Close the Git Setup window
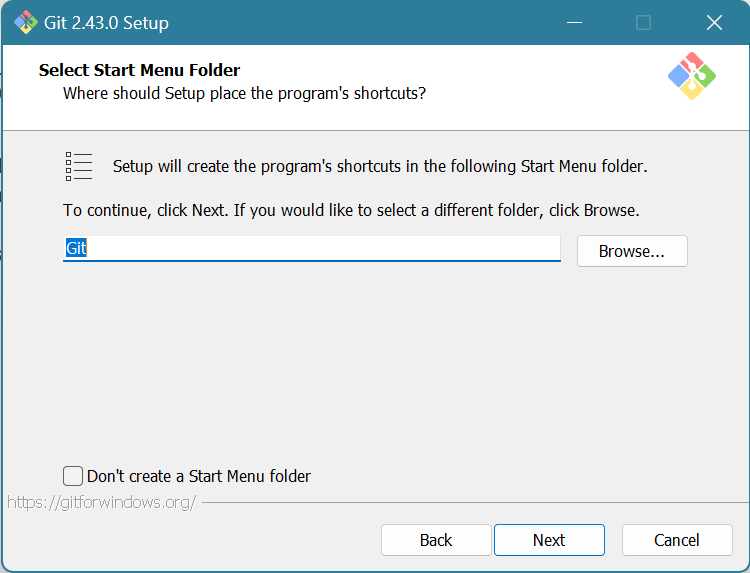Image resolution: width=750 pixels, height=573 pixels. click(x=714, y=22)
